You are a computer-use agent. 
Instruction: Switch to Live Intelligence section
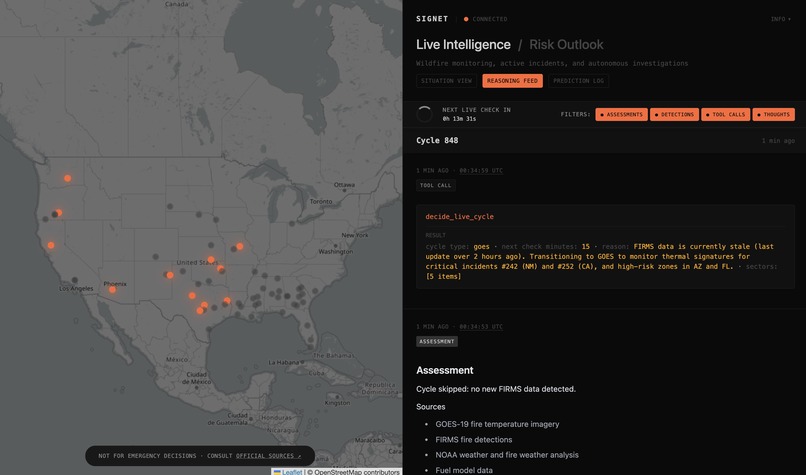[463, 45]
